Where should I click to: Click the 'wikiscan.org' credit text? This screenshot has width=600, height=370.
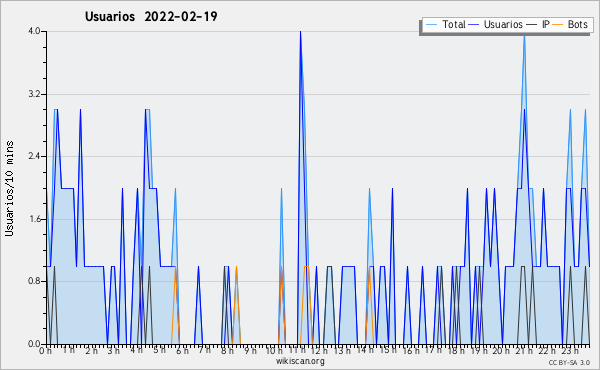300,361
